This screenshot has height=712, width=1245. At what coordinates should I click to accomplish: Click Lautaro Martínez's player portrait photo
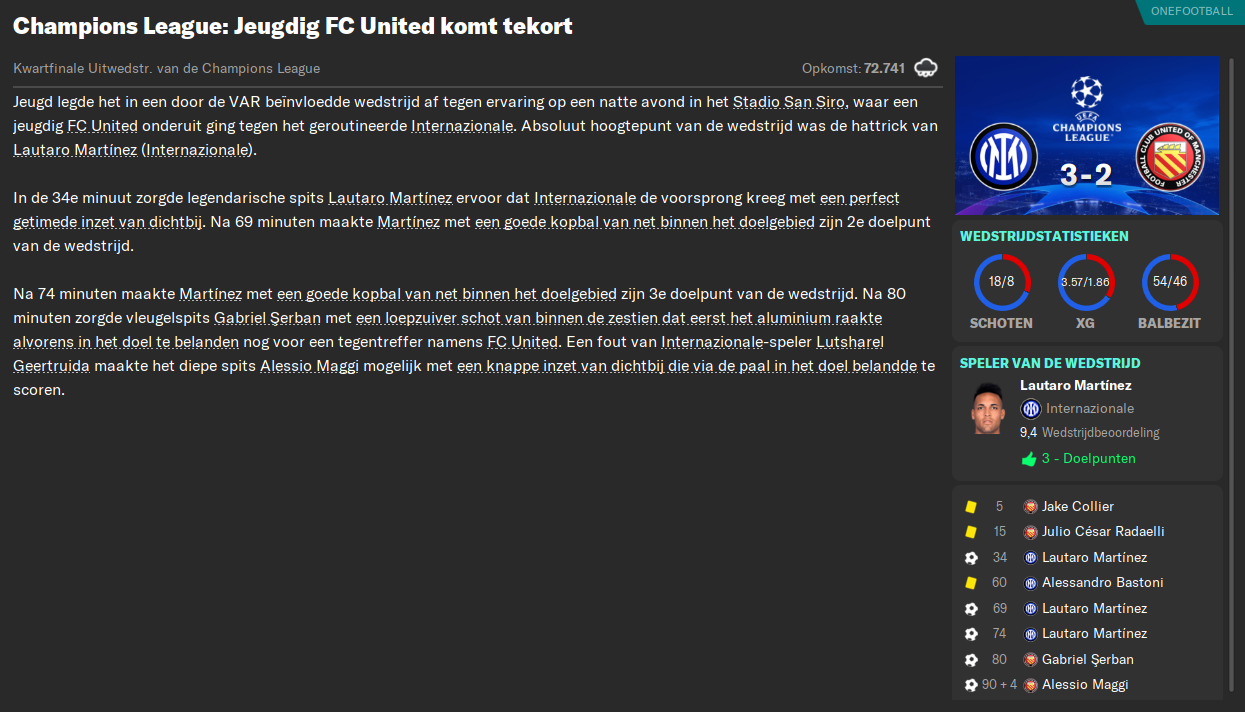(988, 409)
